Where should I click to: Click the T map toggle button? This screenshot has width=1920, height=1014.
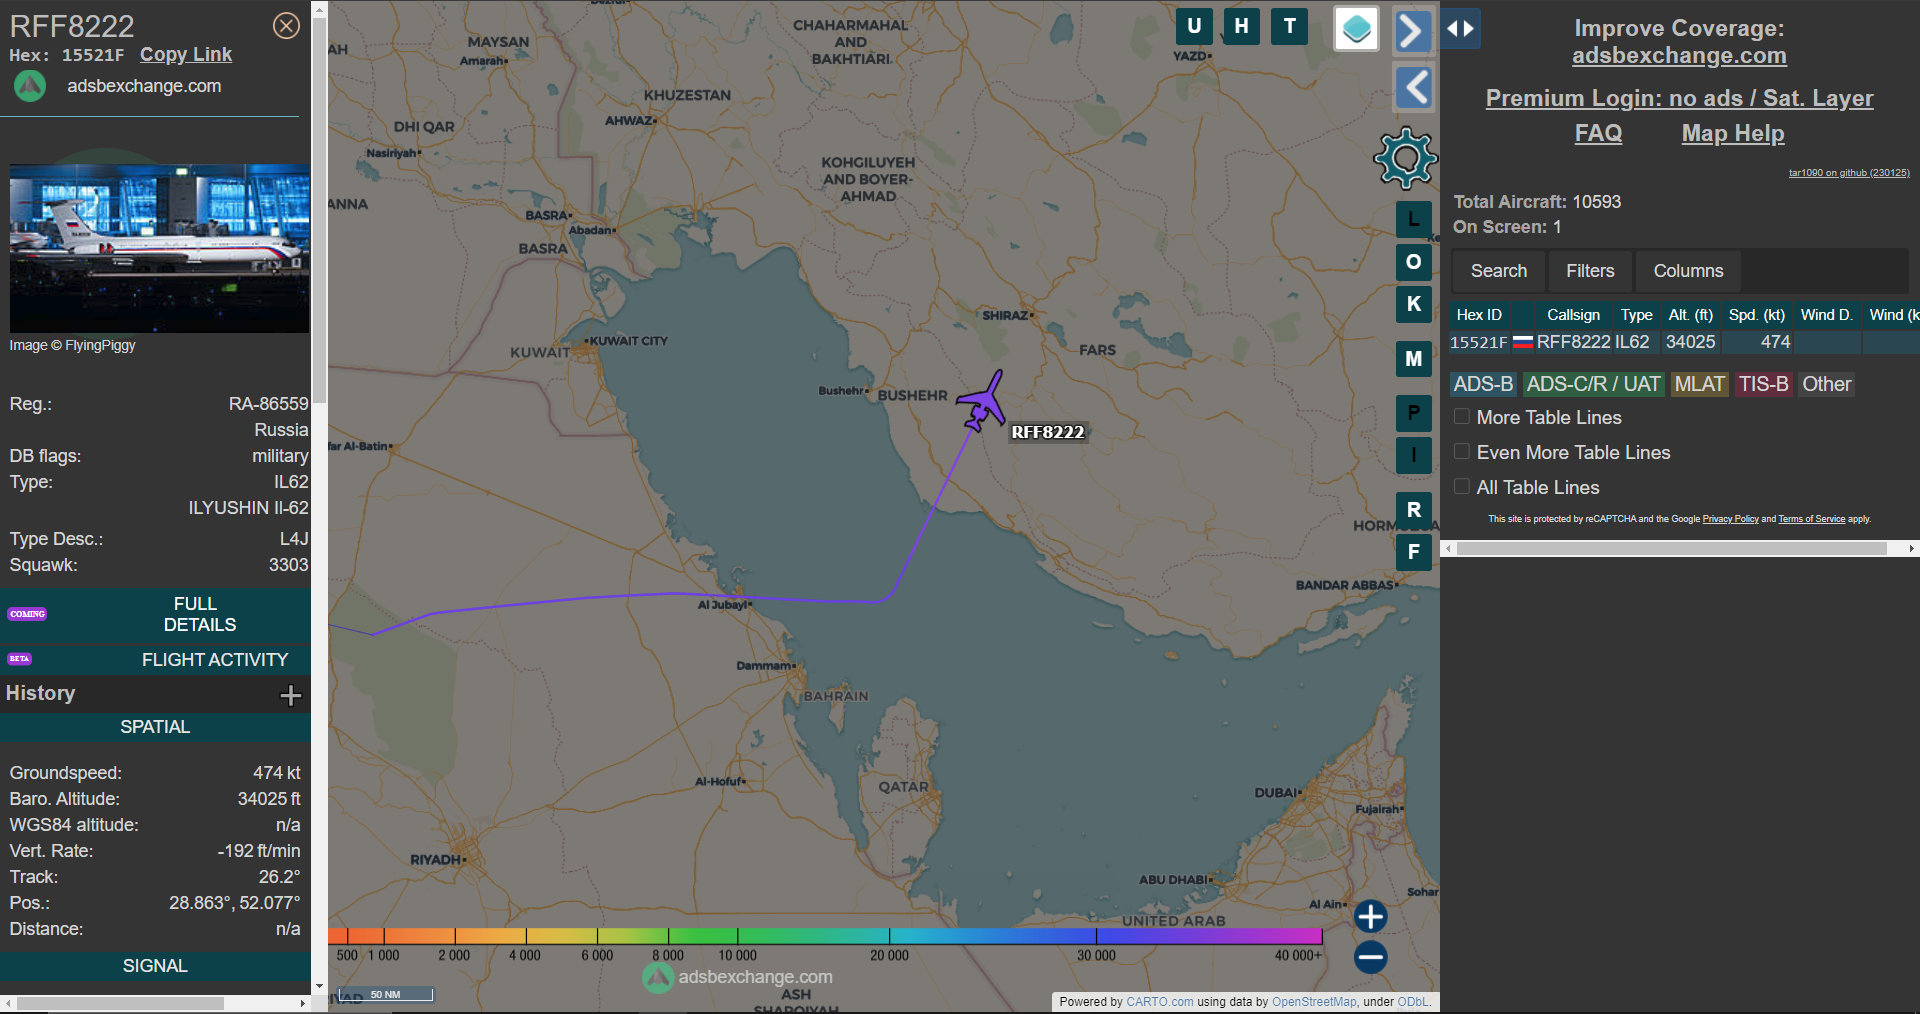pyautogui.click(x=1289, y=26)
